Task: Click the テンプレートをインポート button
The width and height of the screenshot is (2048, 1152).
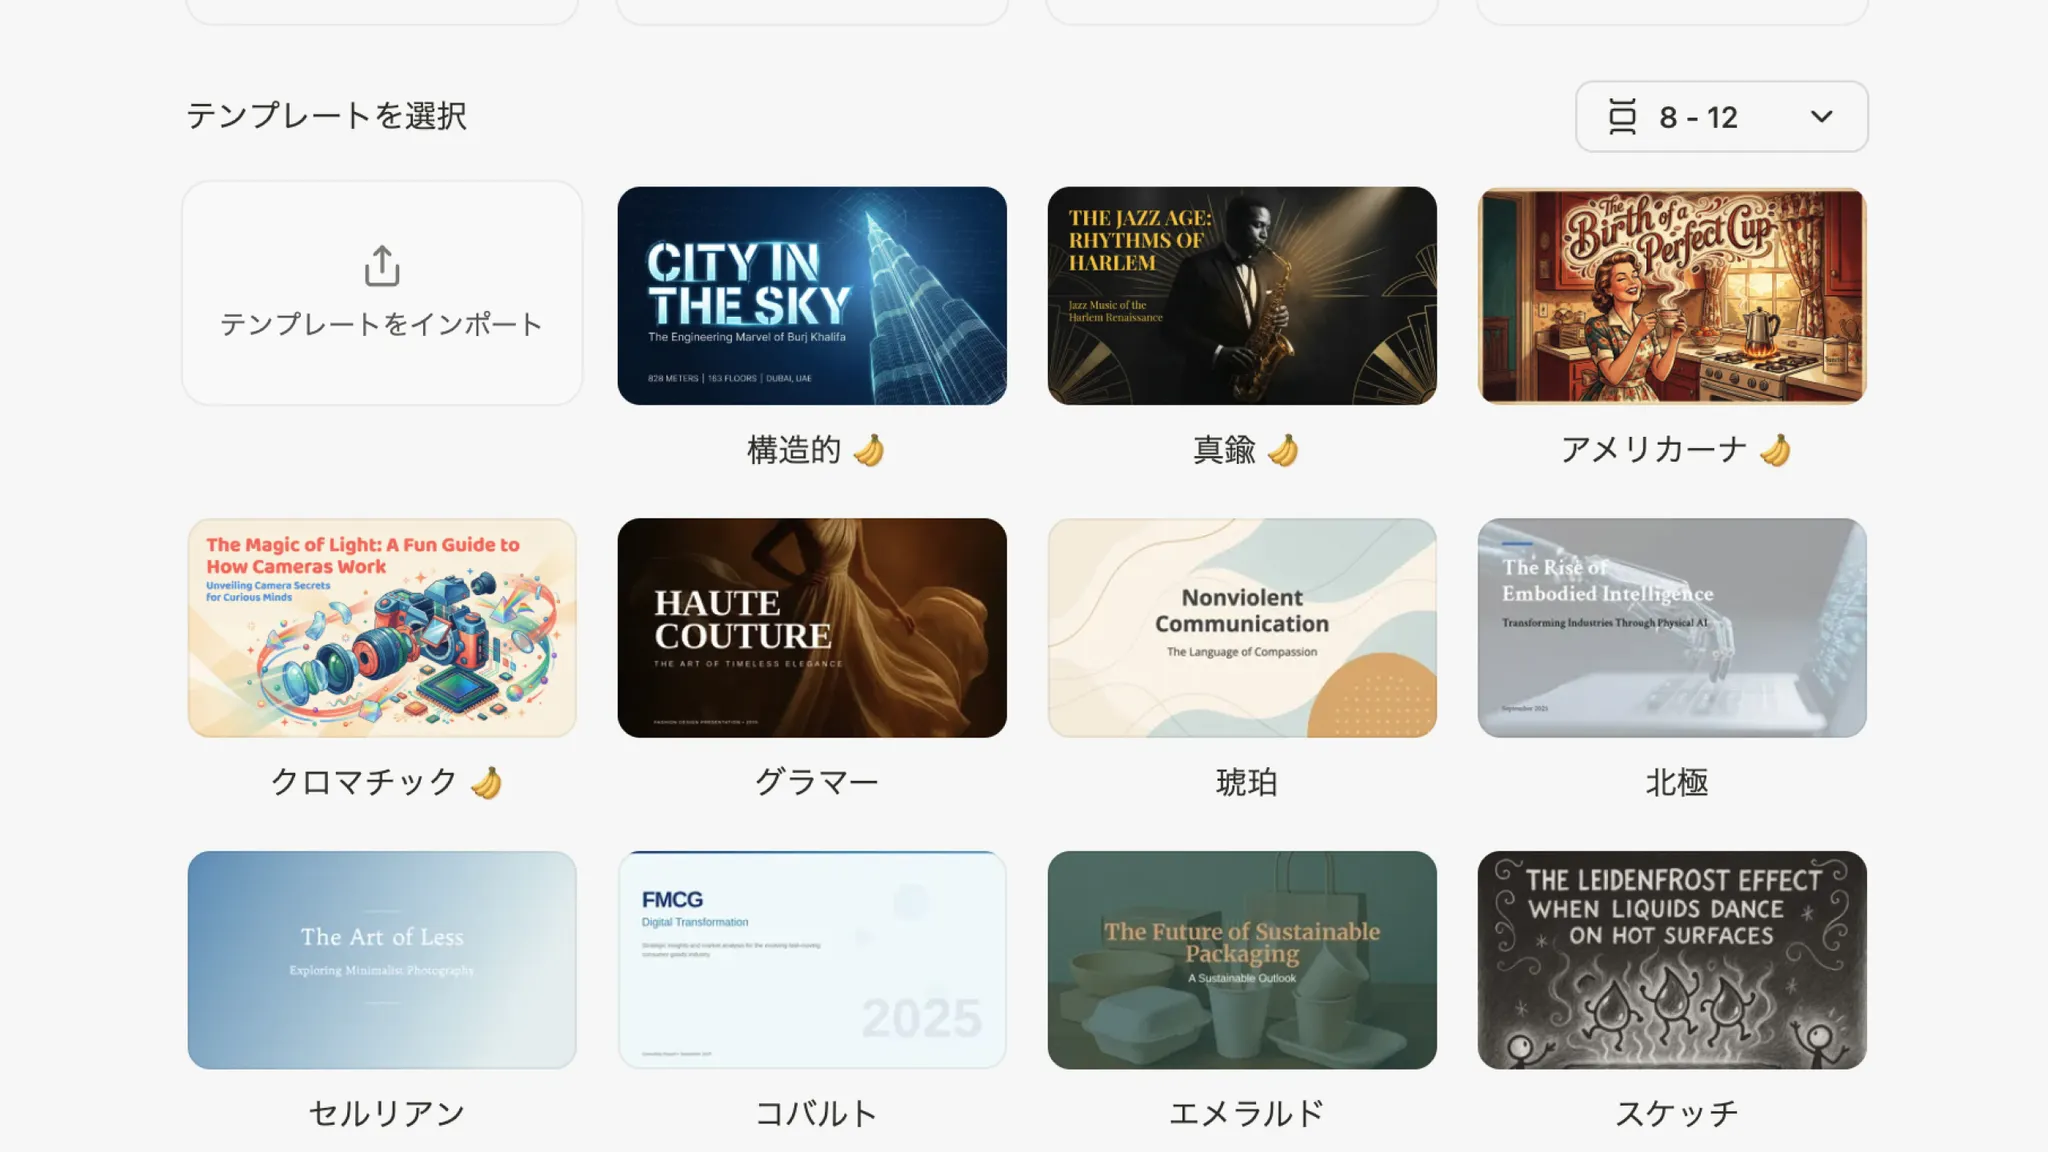Action: tap(382, 293)
